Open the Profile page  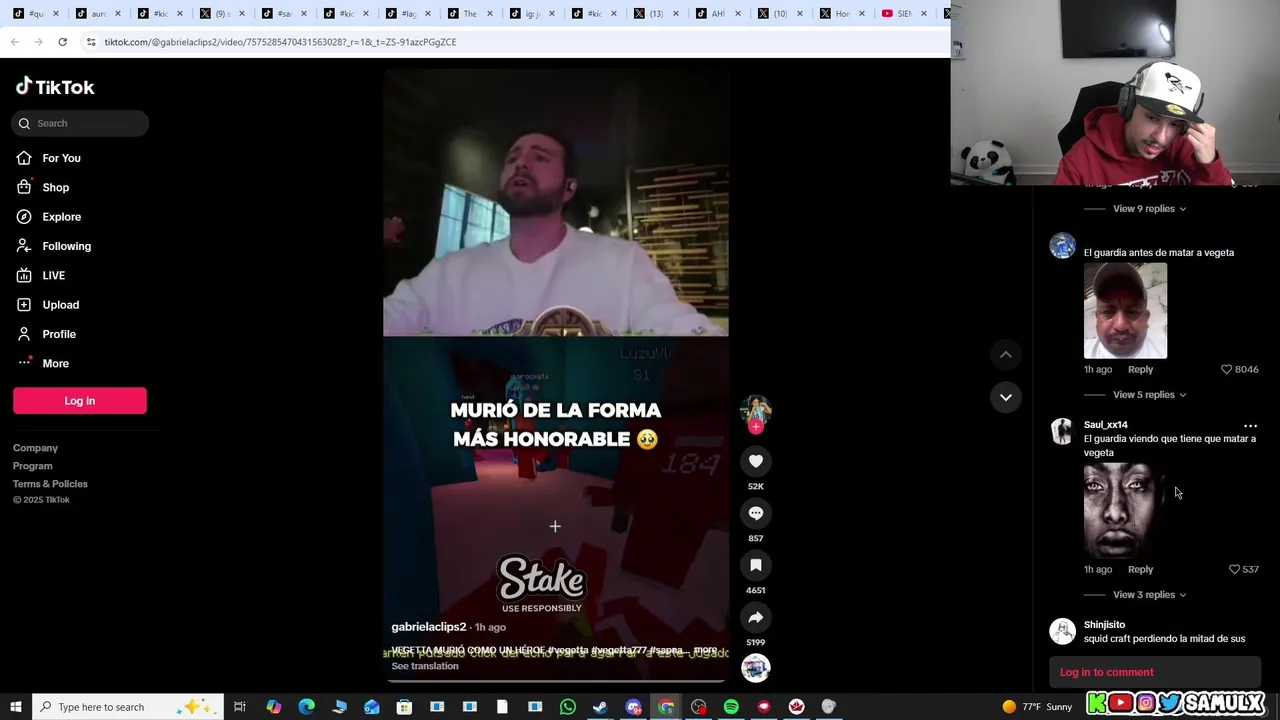(58, 334)
